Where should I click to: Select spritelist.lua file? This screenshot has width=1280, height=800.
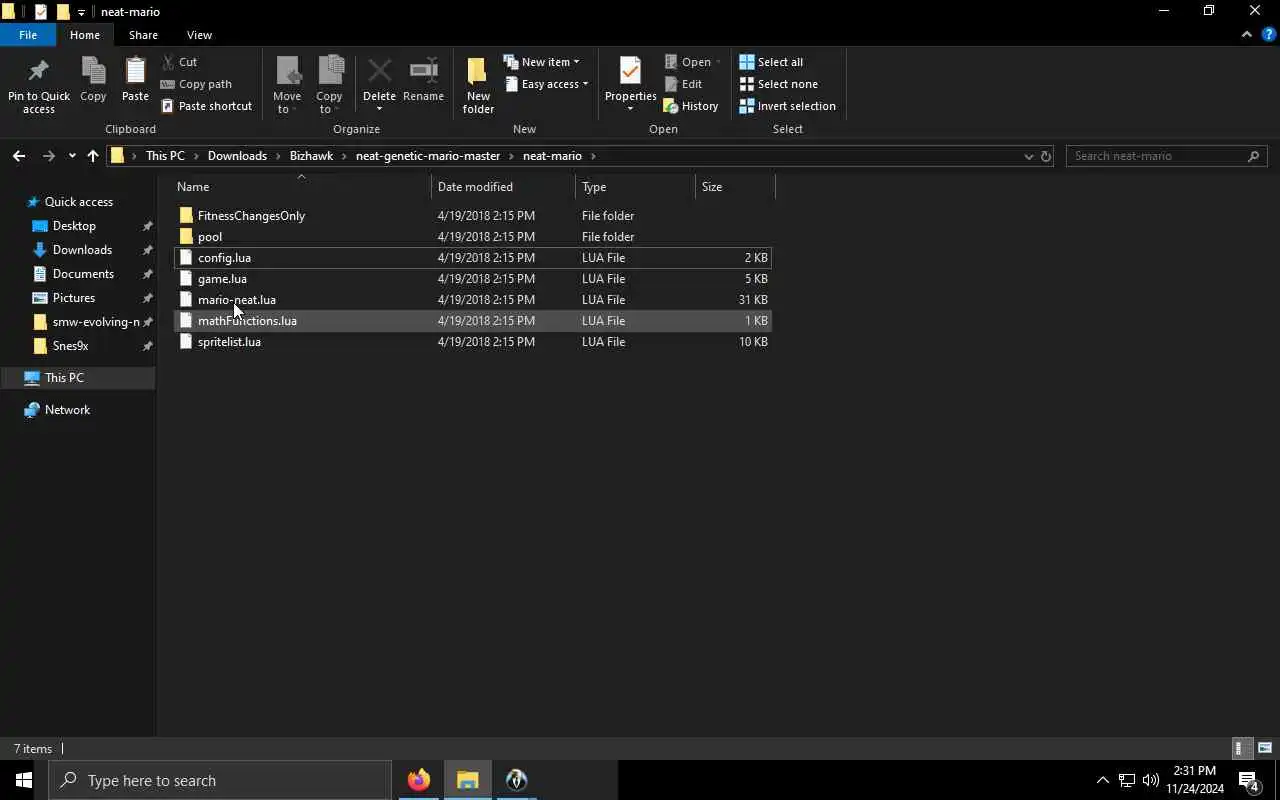(x=472, y=342)
